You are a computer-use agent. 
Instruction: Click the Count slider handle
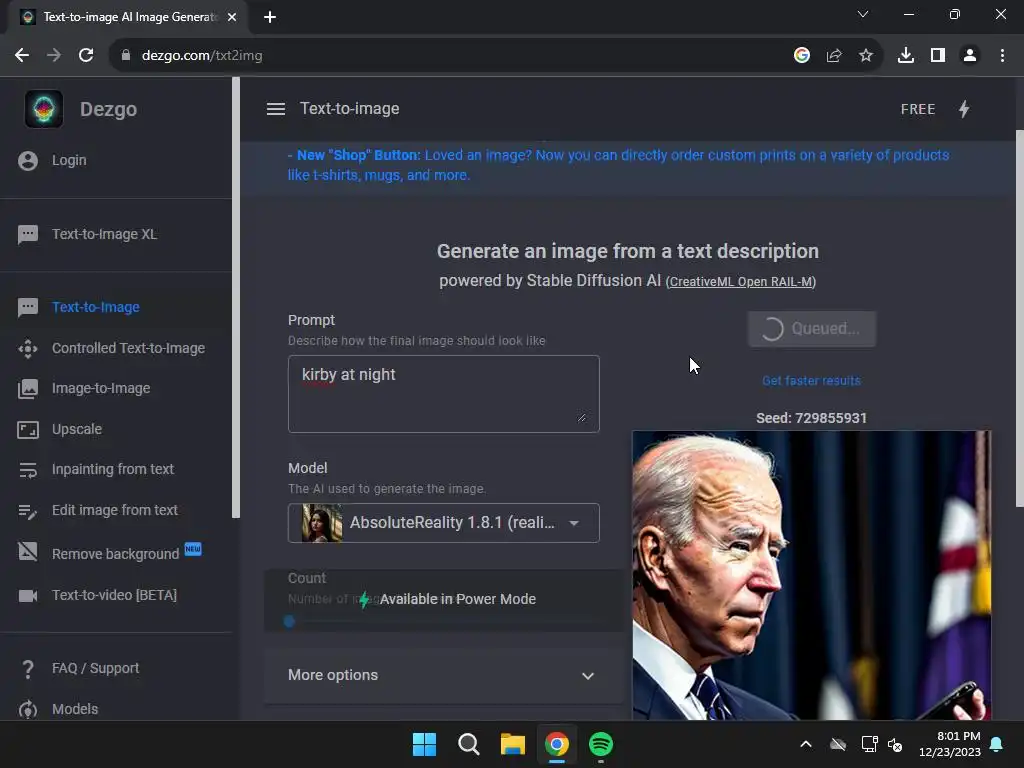tap(289, 622)
